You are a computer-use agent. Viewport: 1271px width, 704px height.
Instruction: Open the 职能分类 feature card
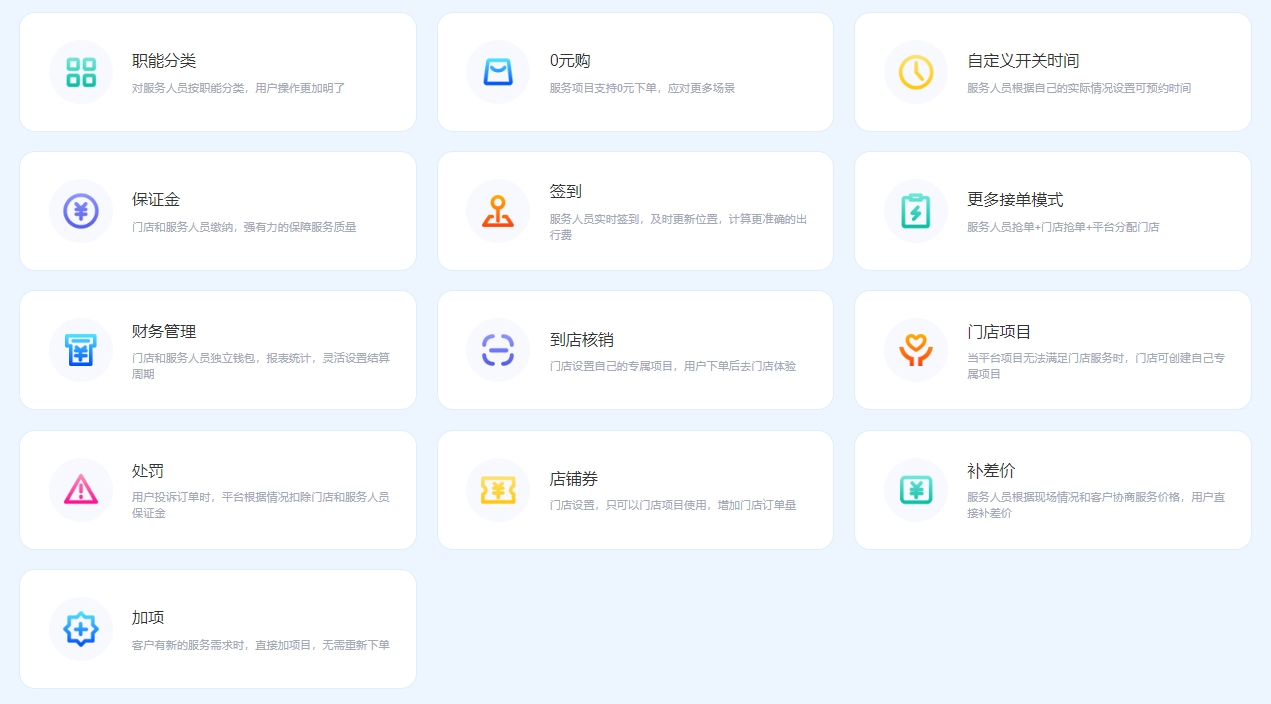[218, 71]
